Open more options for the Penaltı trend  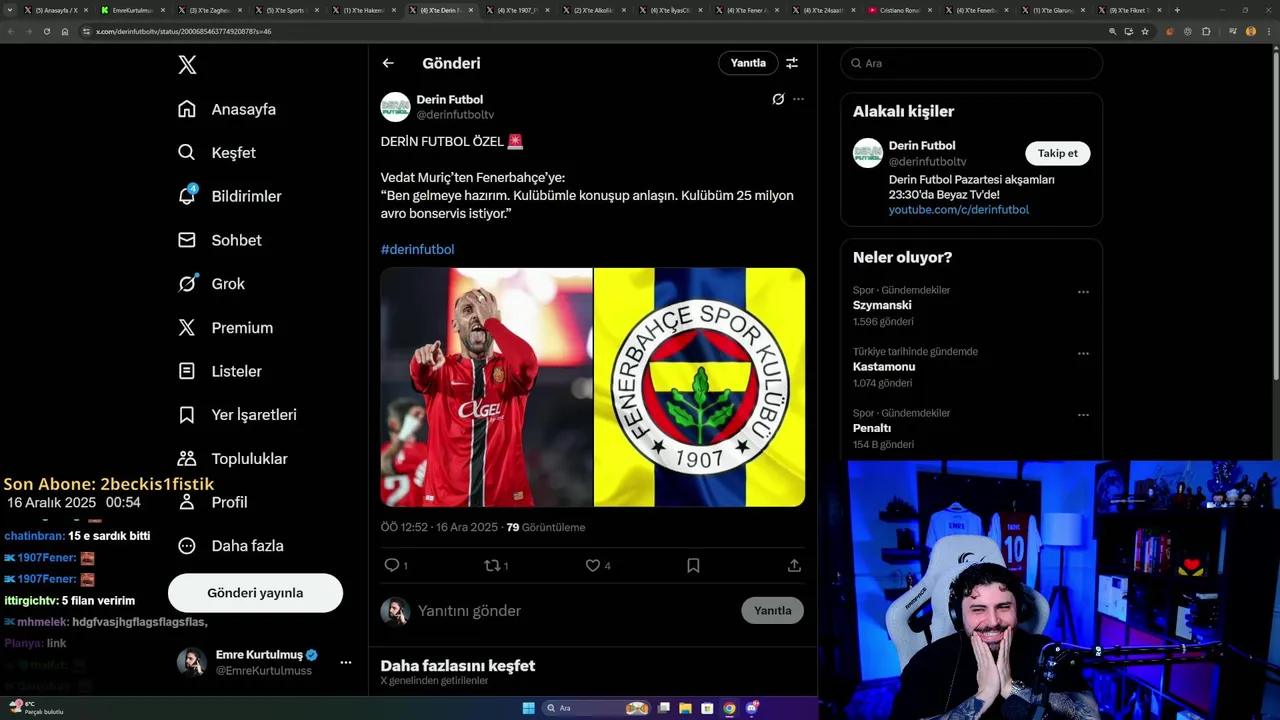click(1083, 415)
